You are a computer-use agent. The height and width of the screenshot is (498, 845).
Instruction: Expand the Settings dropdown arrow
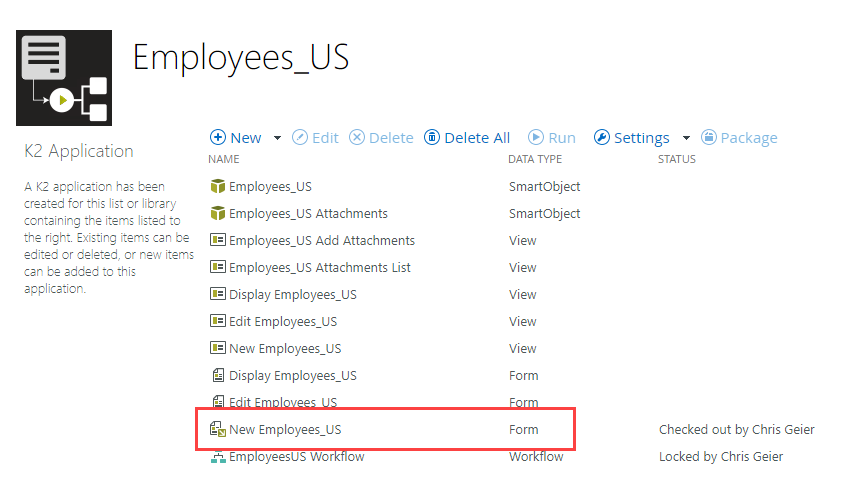[686, 138]
